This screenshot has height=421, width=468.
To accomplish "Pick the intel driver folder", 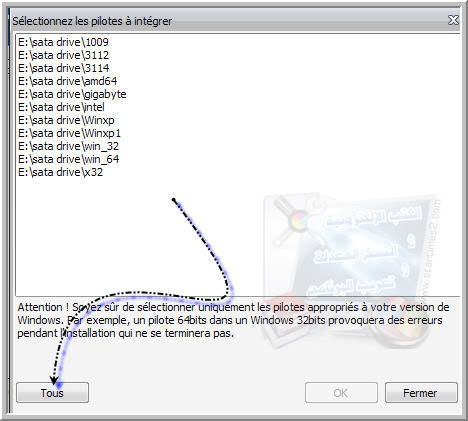I will (x=61, y=107).
